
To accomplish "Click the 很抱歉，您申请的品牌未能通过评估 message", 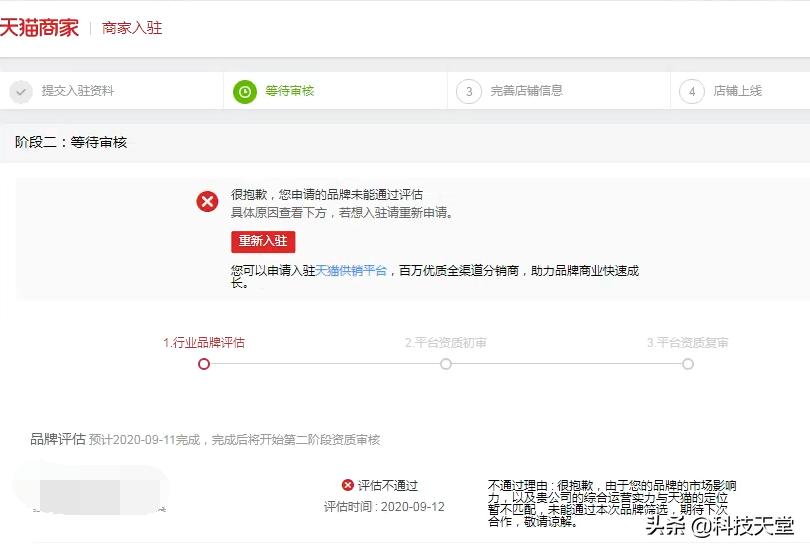I will click(327, 194).
